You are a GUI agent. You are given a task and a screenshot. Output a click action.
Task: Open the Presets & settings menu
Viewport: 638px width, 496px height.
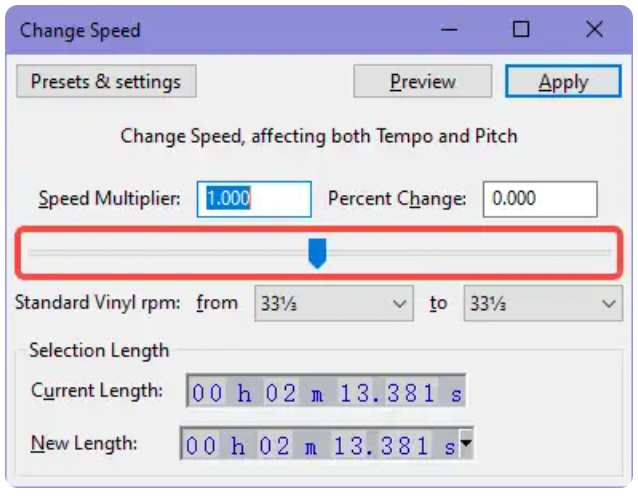click(106, 81)
